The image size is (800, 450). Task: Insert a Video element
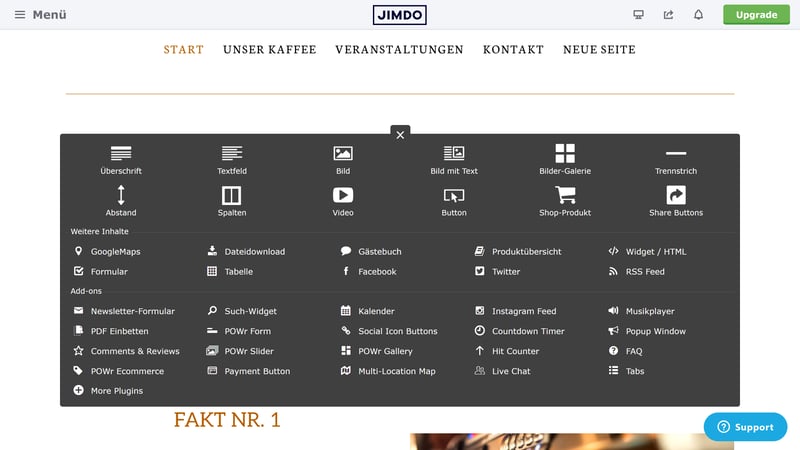343,200
